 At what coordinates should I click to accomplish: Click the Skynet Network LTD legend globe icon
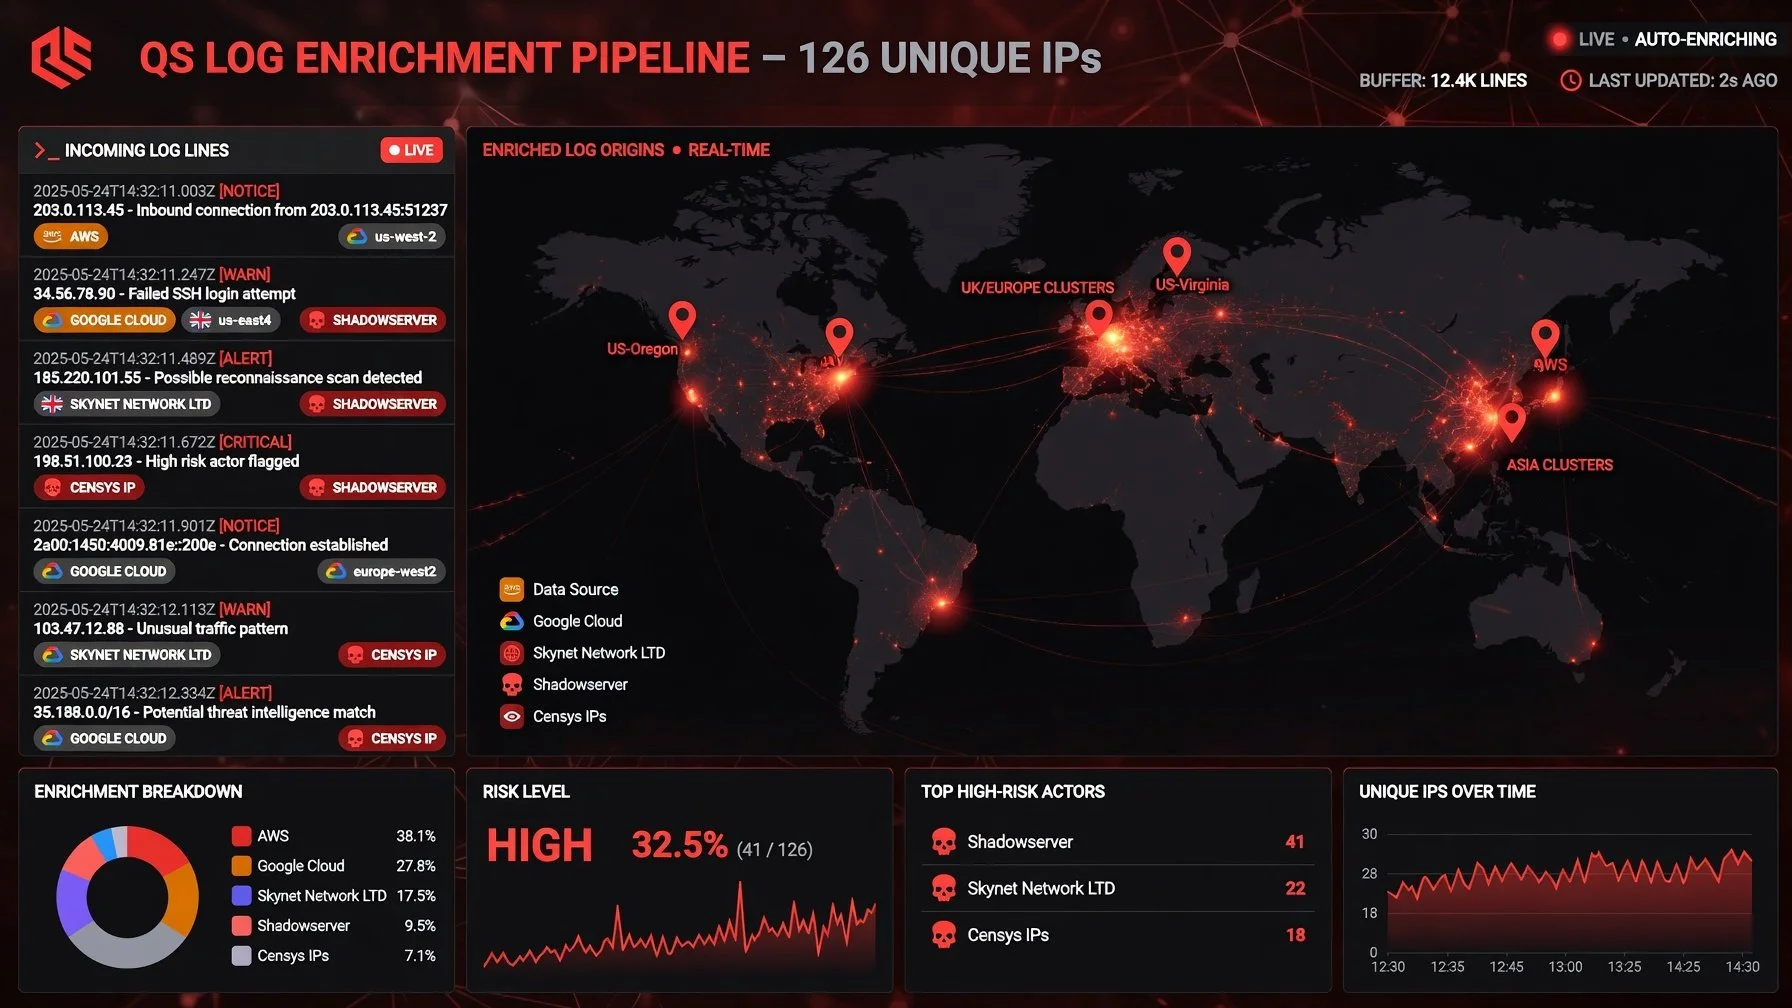(x=512, y=653)
